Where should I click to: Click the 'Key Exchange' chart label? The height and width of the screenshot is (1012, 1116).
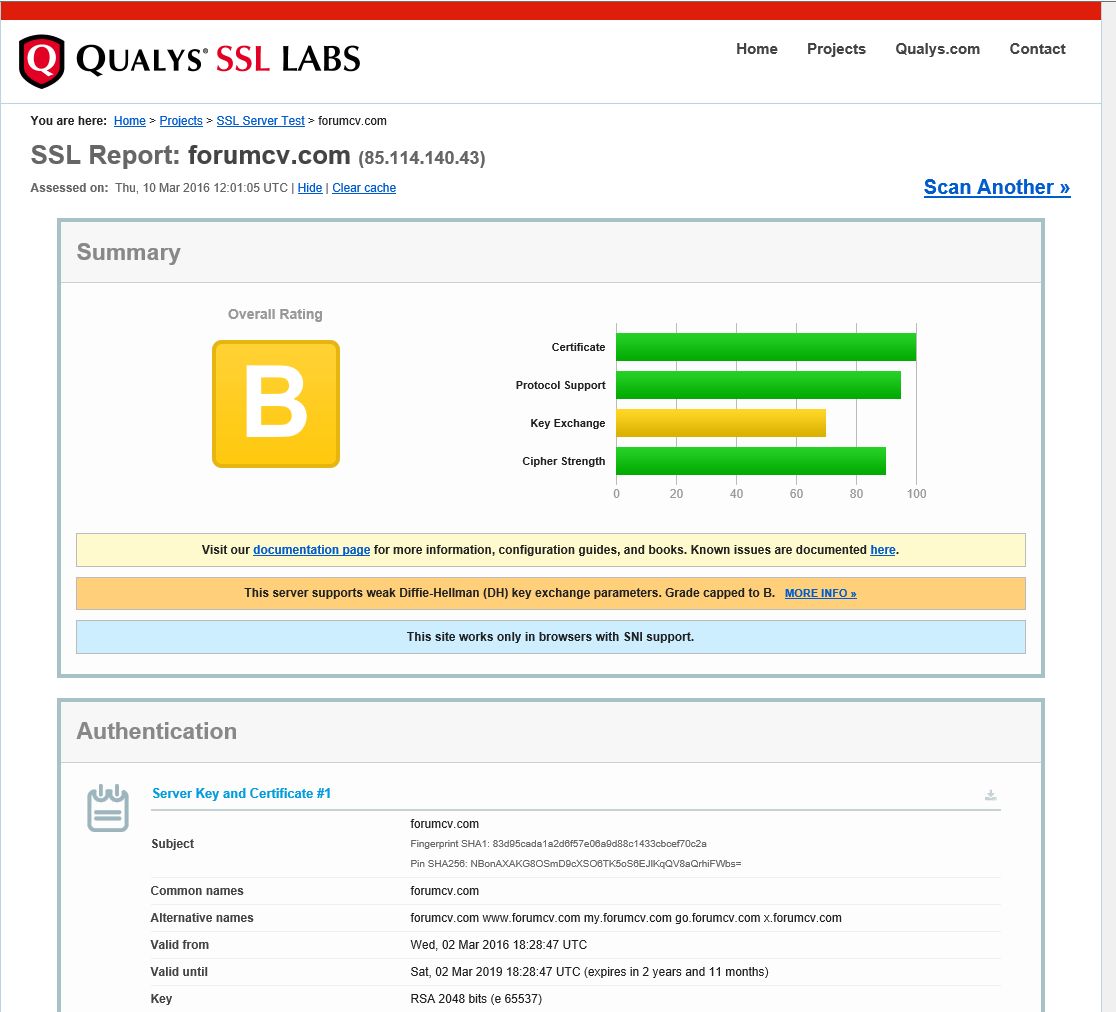pyautogui.click(x=567, y=423)
